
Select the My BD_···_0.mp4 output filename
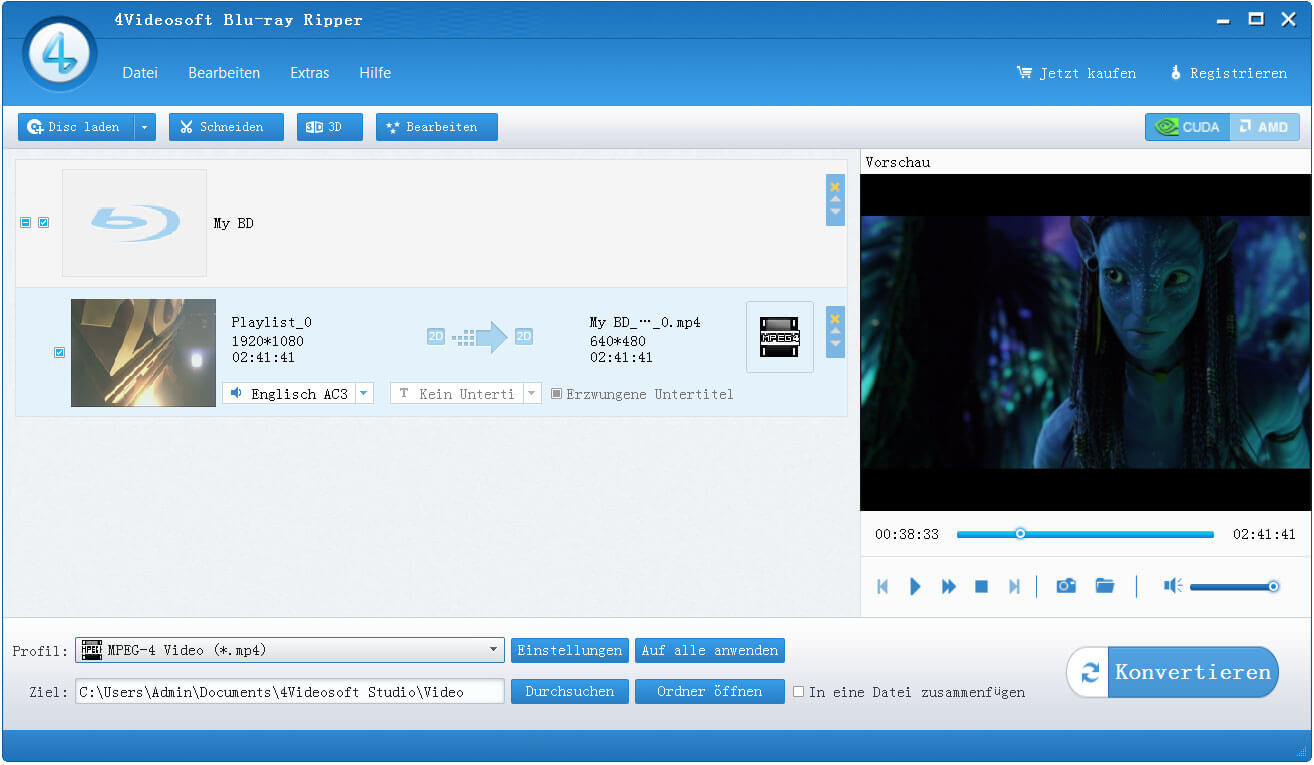(645, 322)
